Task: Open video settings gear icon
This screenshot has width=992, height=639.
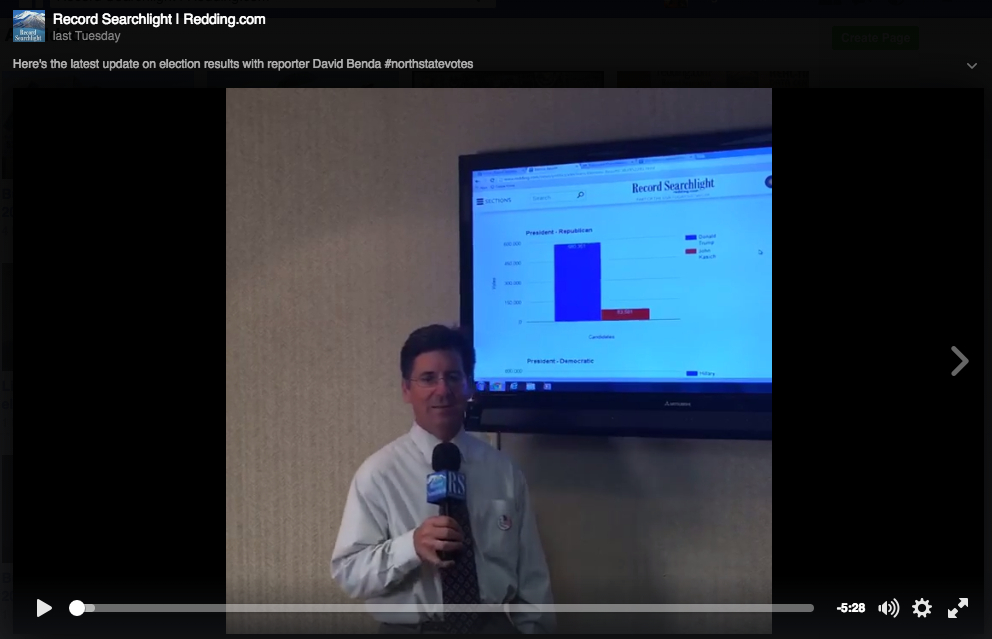Action: pyautogui.click(x=922, y=608)
